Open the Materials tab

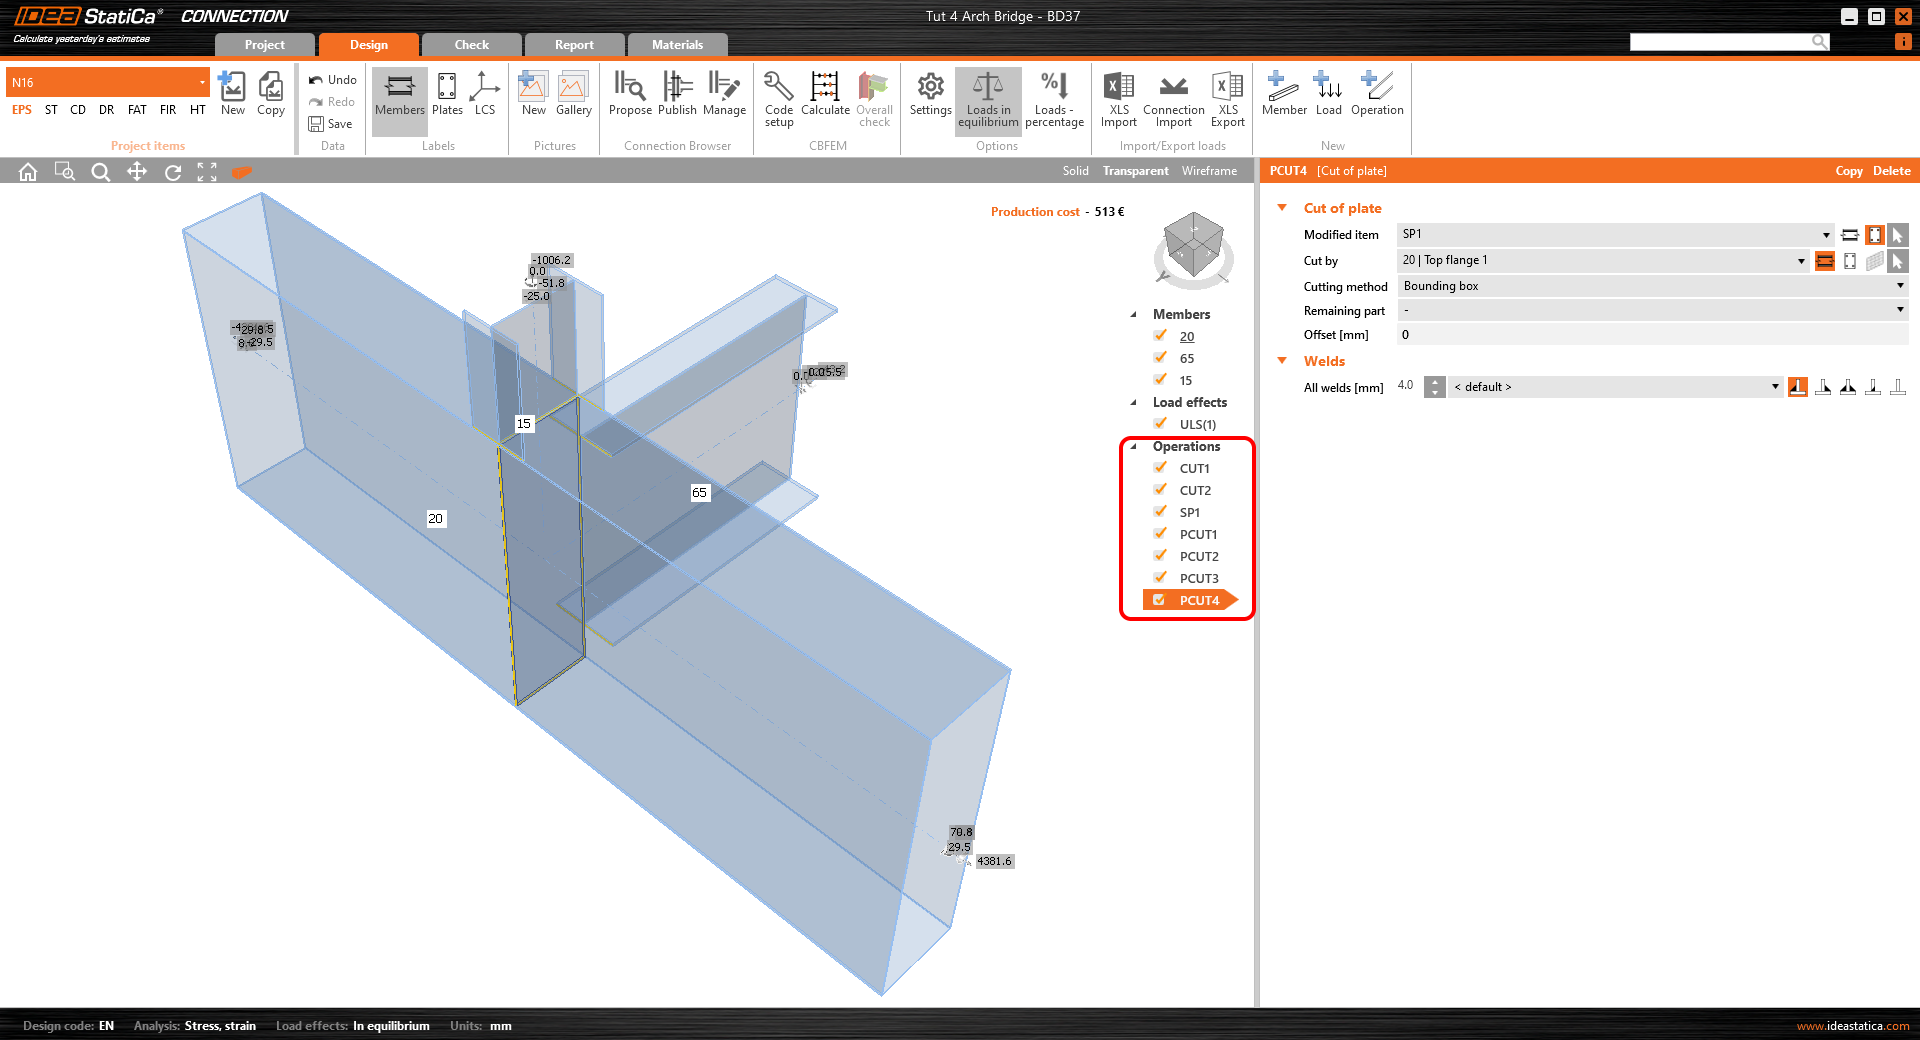tap(677, 44)
